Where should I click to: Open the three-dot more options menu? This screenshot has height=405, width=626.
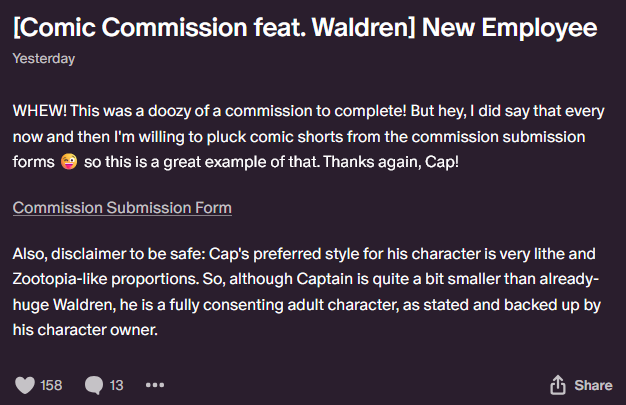click(x=155, y=385)
